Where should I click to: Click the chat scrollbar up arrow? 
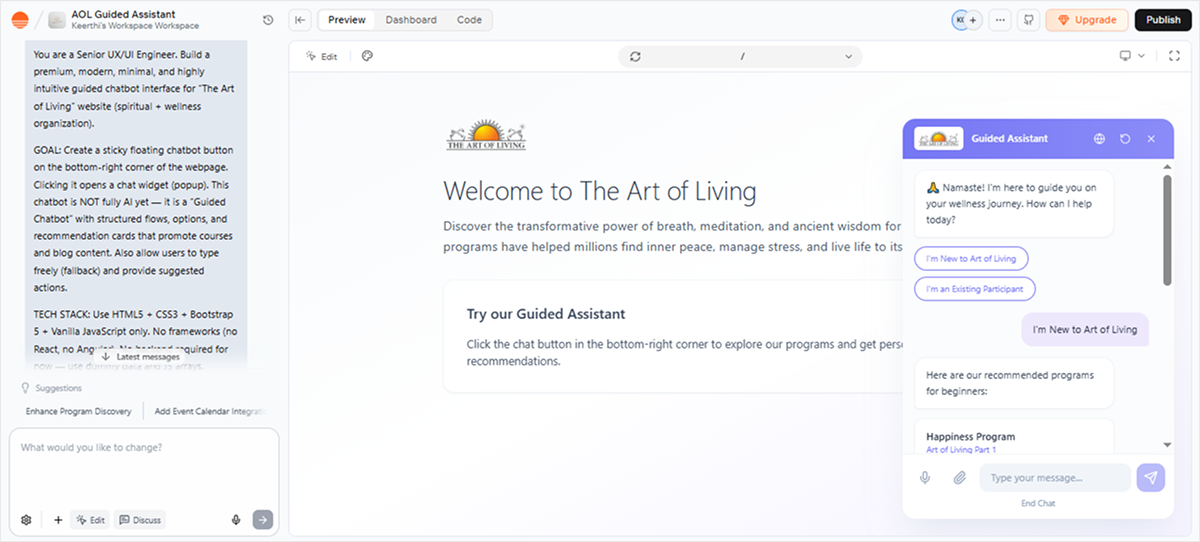tap(1167, 165)
